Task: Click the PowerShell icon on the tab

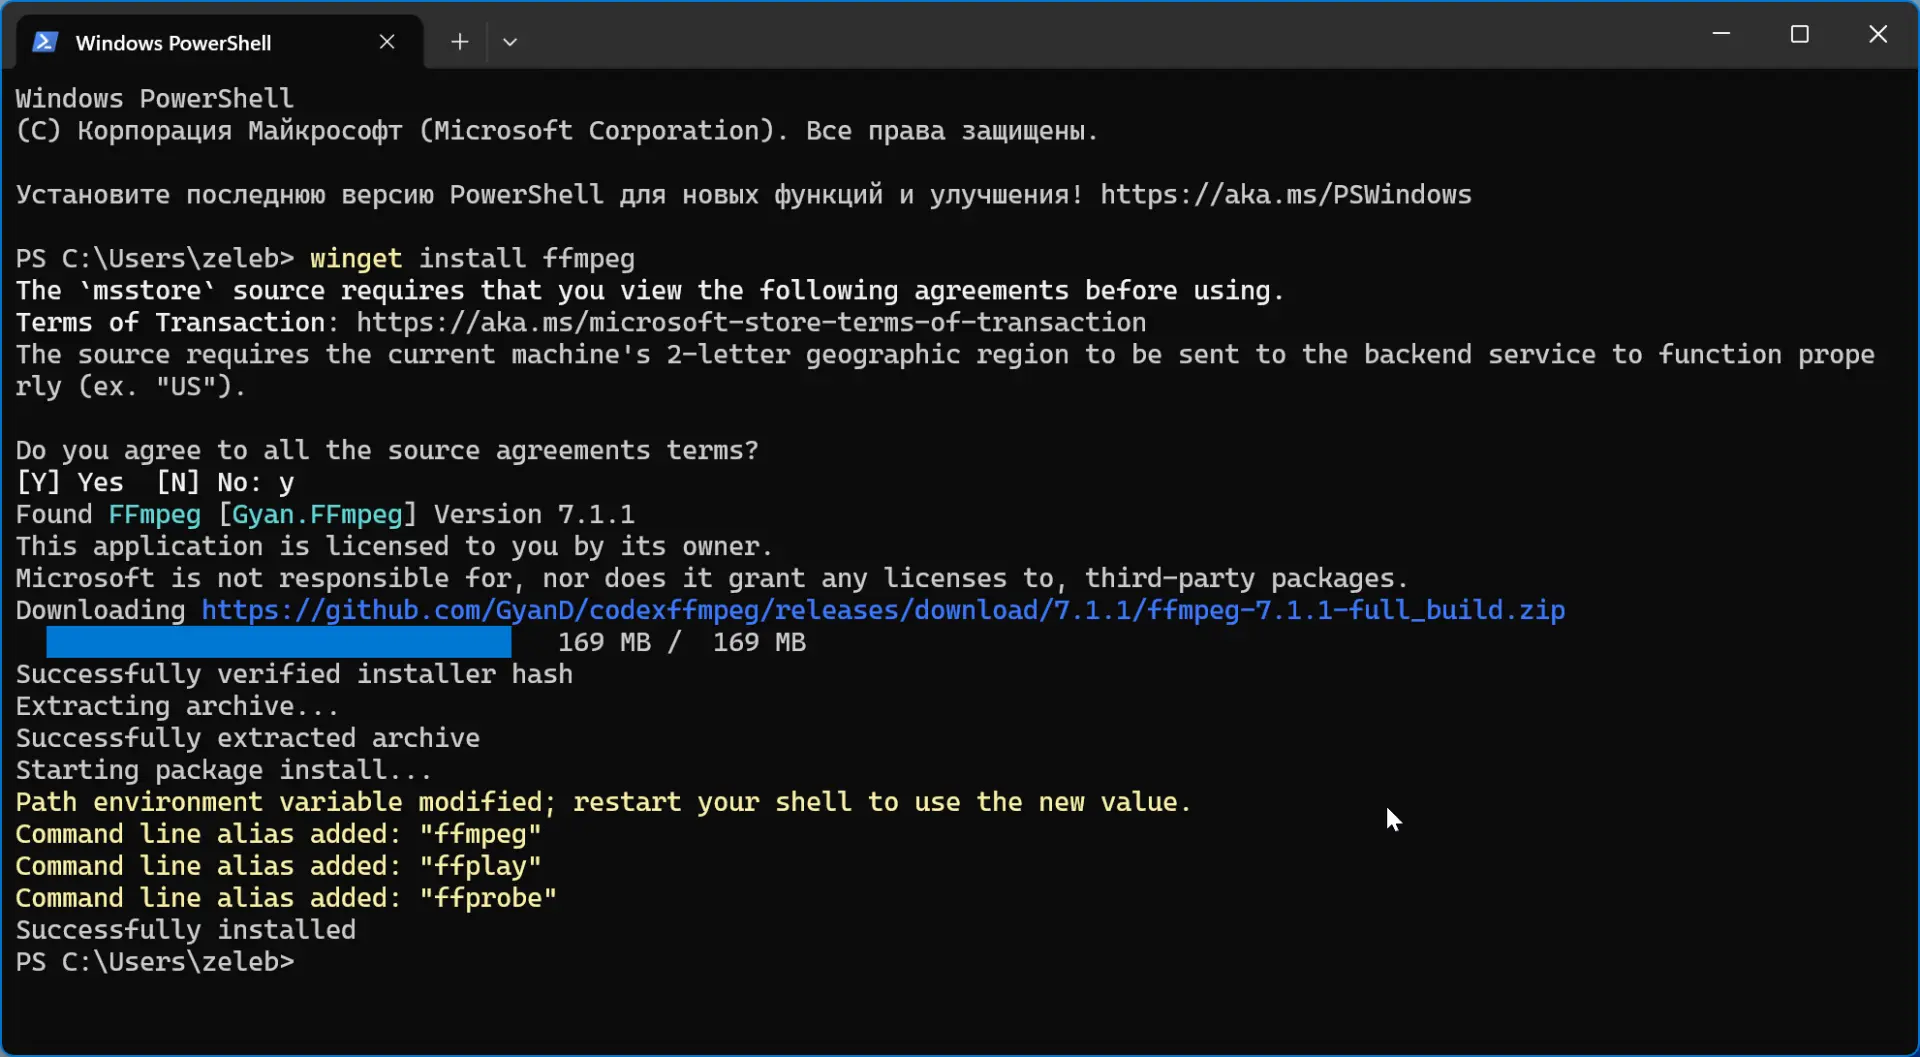Action: click(45, 42)
